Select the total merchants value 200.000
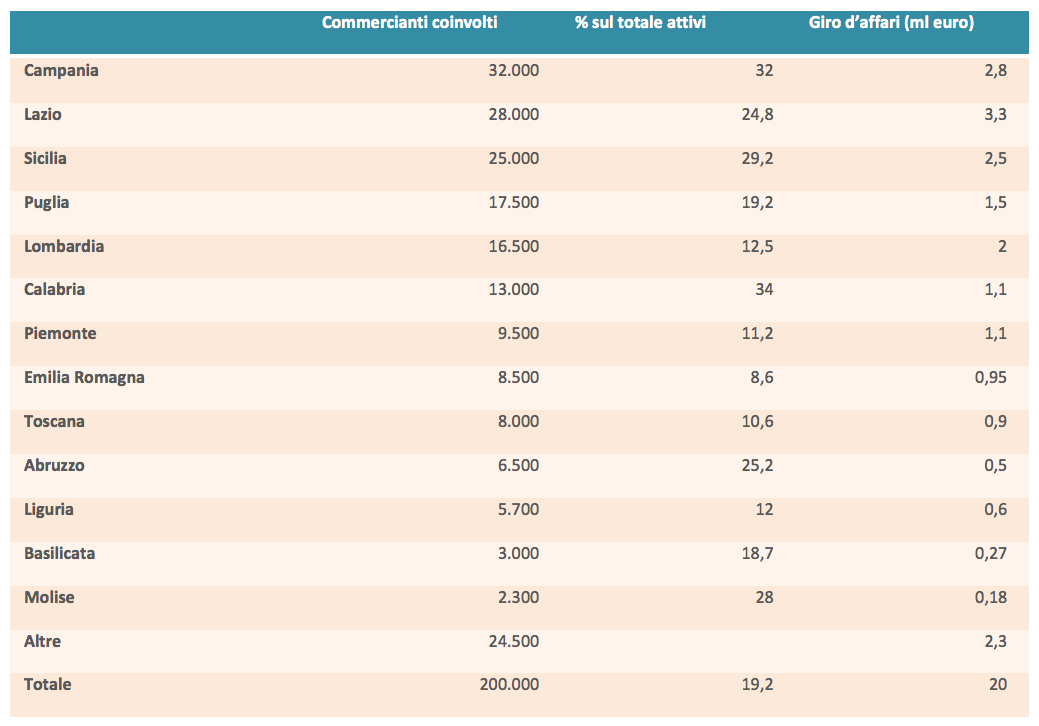The height and width of the screenshot is (726, 1039). click(x=507, y=685)
